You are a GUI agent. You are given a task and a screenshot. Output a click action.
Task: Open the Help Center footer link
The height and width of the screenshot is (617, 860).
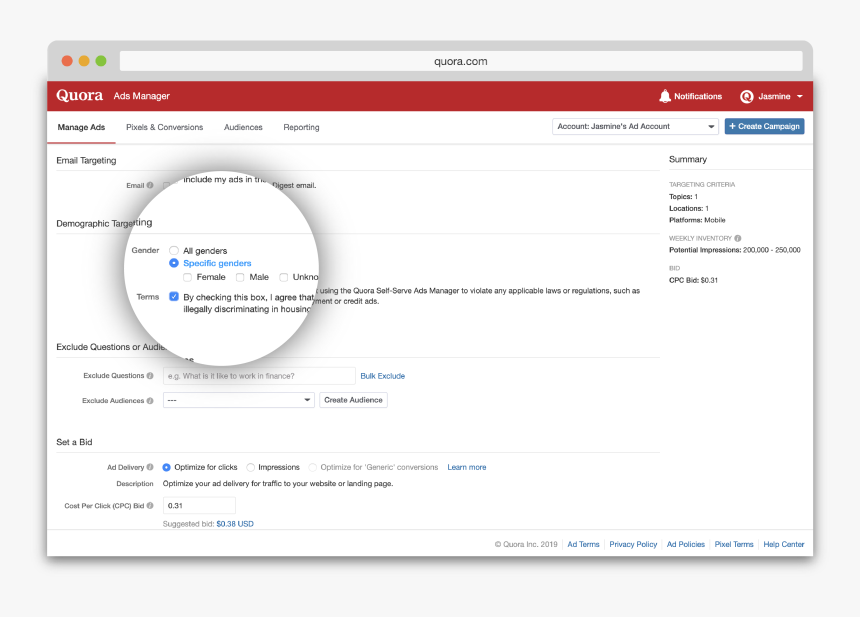[x=784, y=545]
